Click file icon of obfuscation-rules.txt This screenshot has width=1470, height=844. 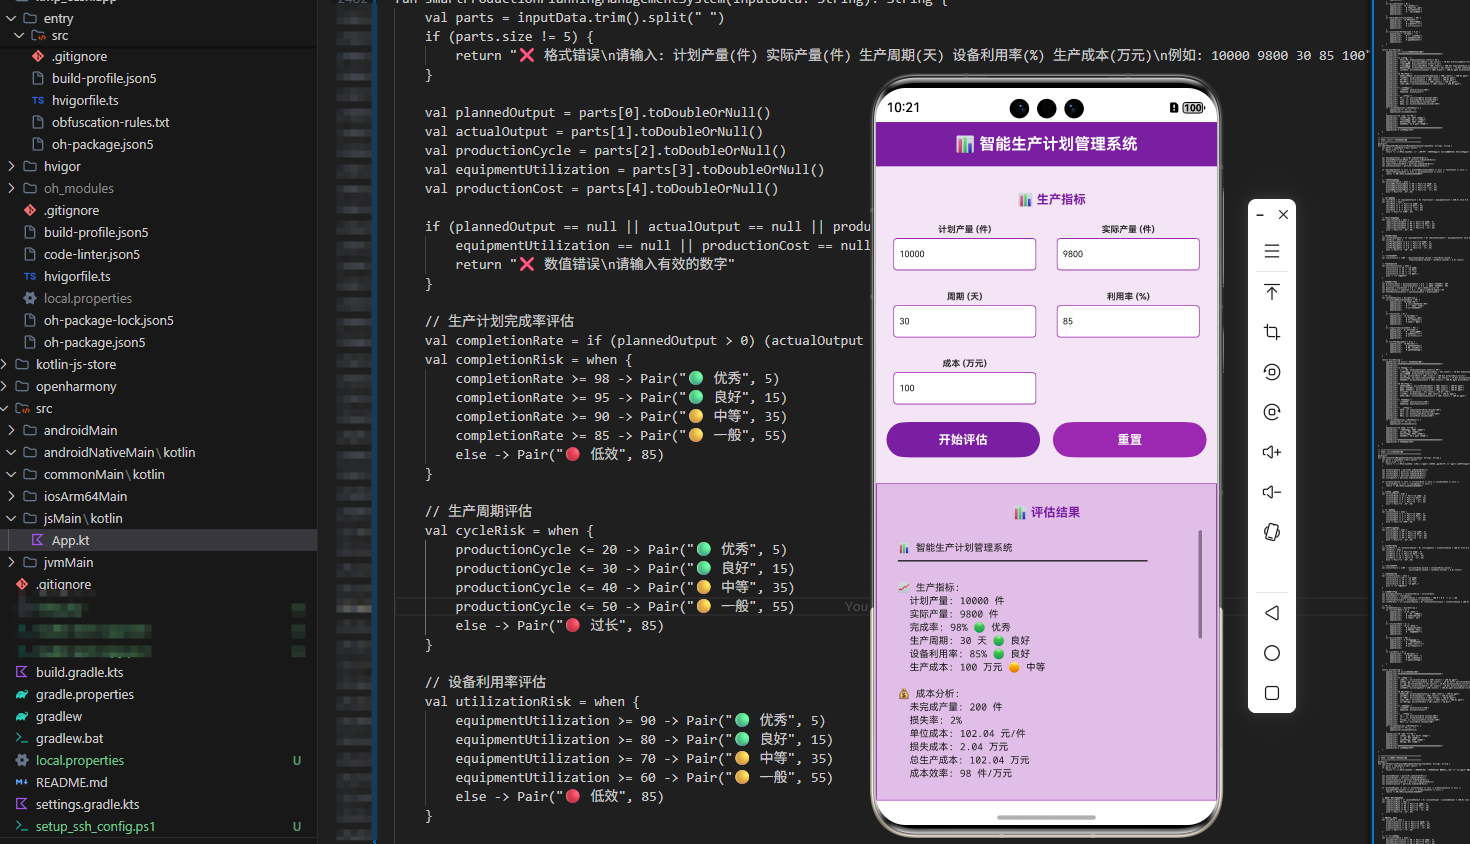(38, 122)
